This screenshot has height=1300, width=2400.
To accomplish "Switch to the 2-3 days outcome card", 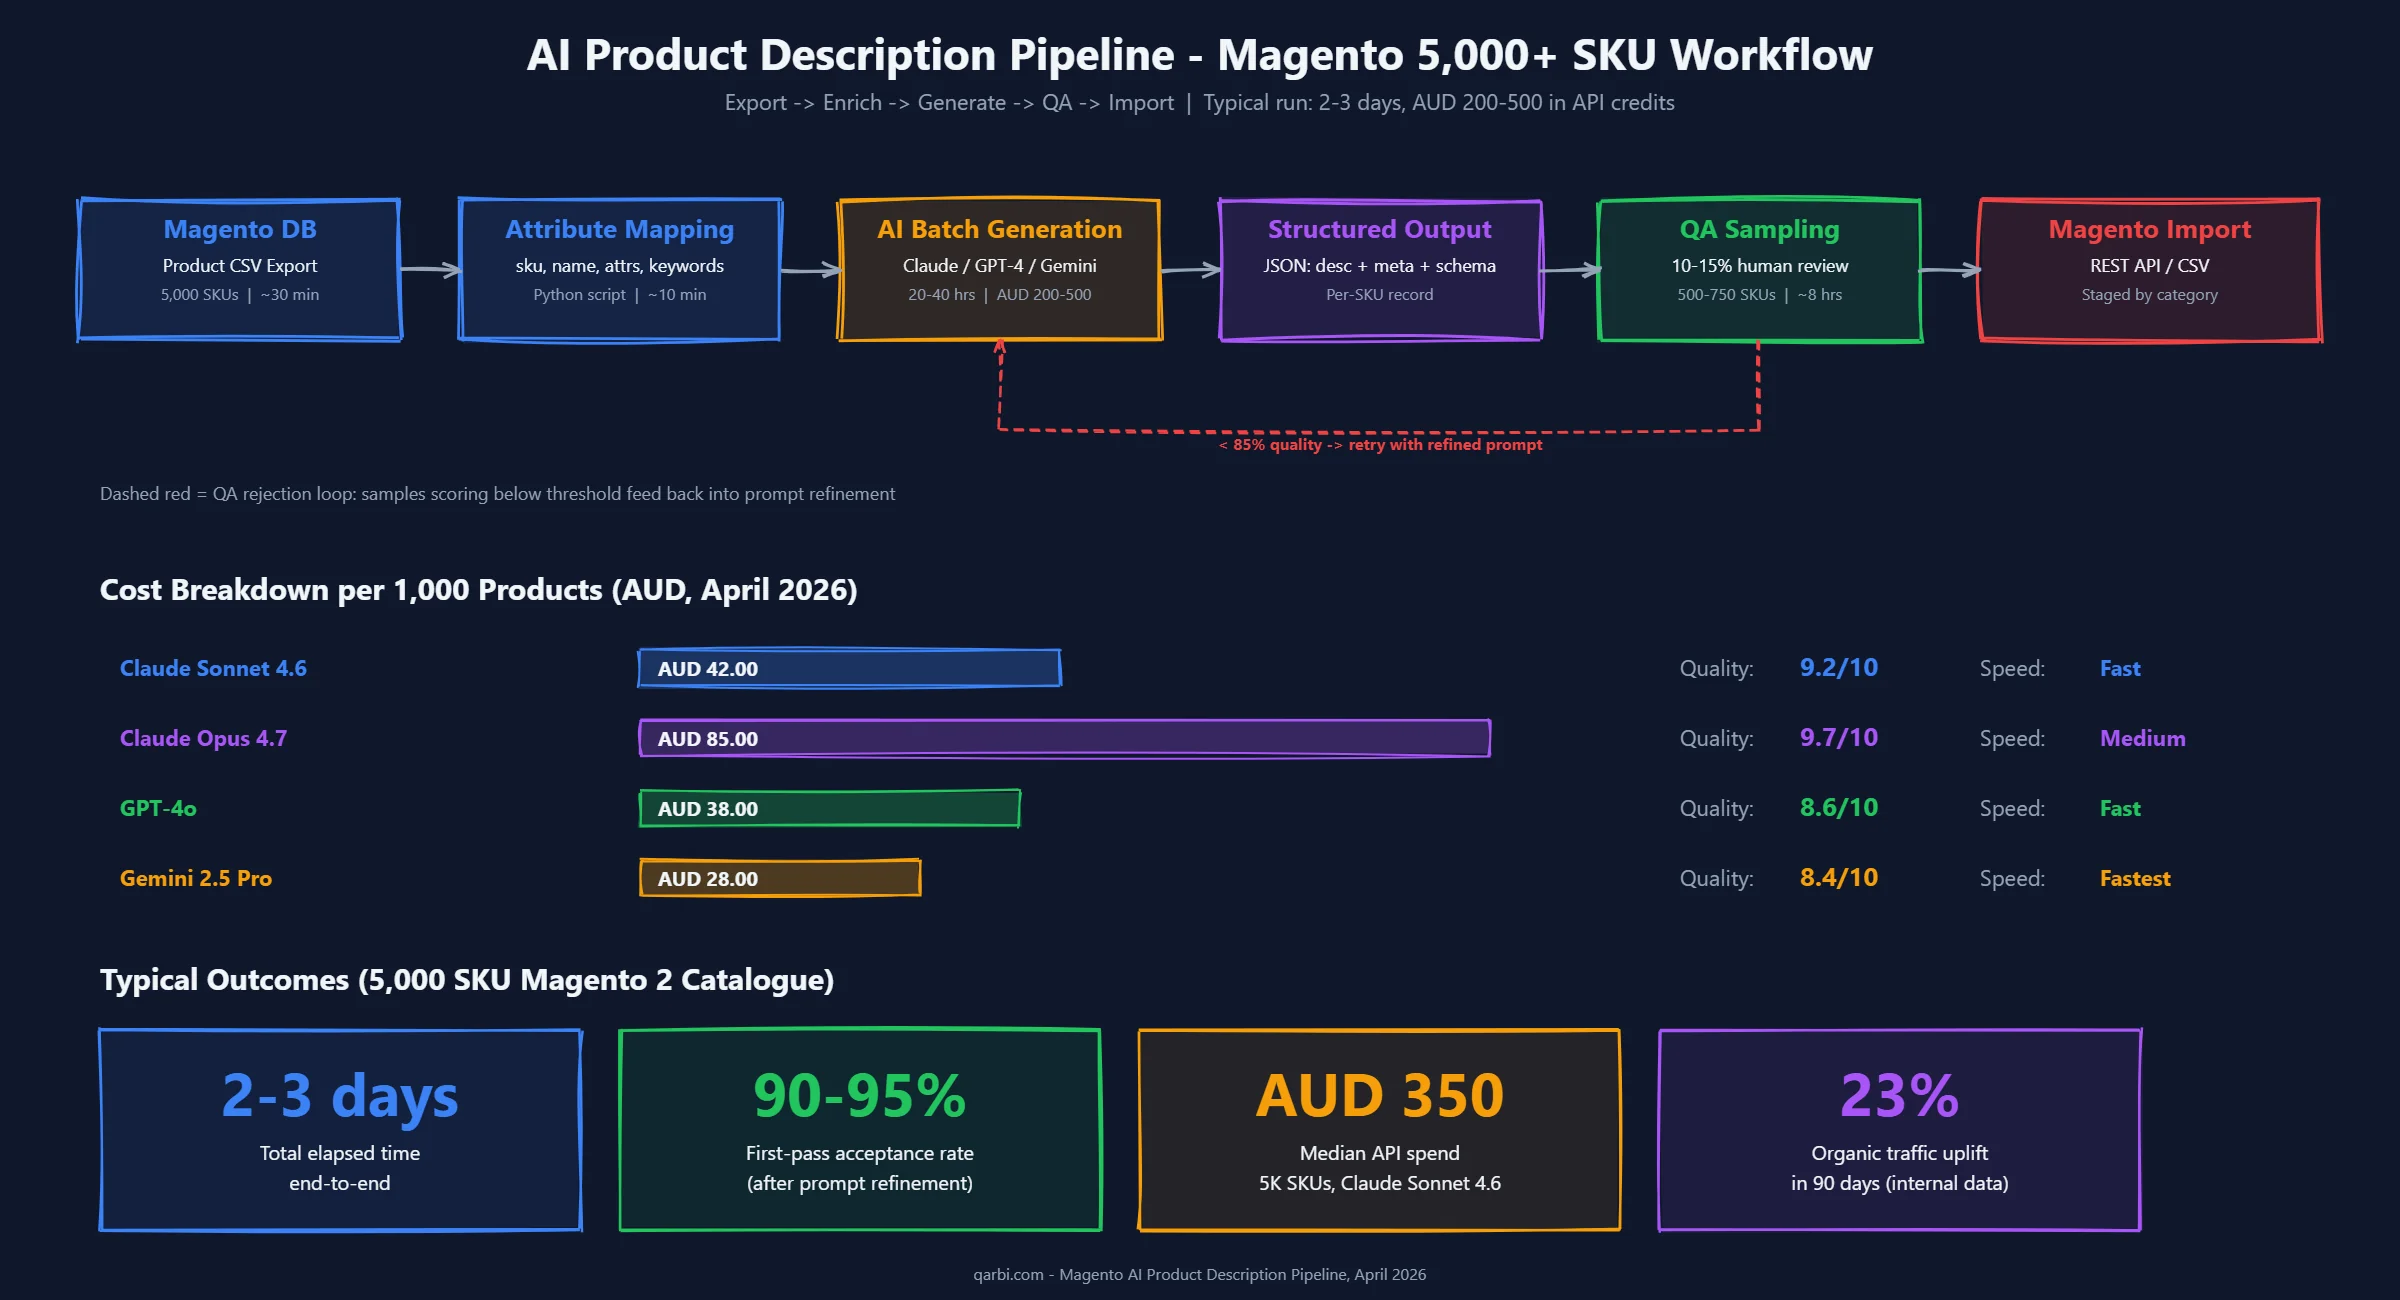I will [339, 1130].
